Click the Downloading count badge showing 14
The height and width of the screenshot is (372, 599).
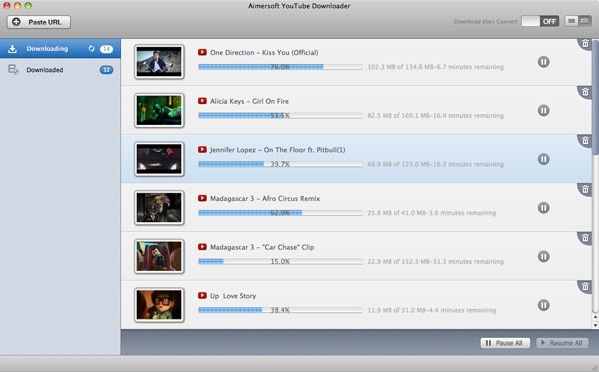(106, 49)
